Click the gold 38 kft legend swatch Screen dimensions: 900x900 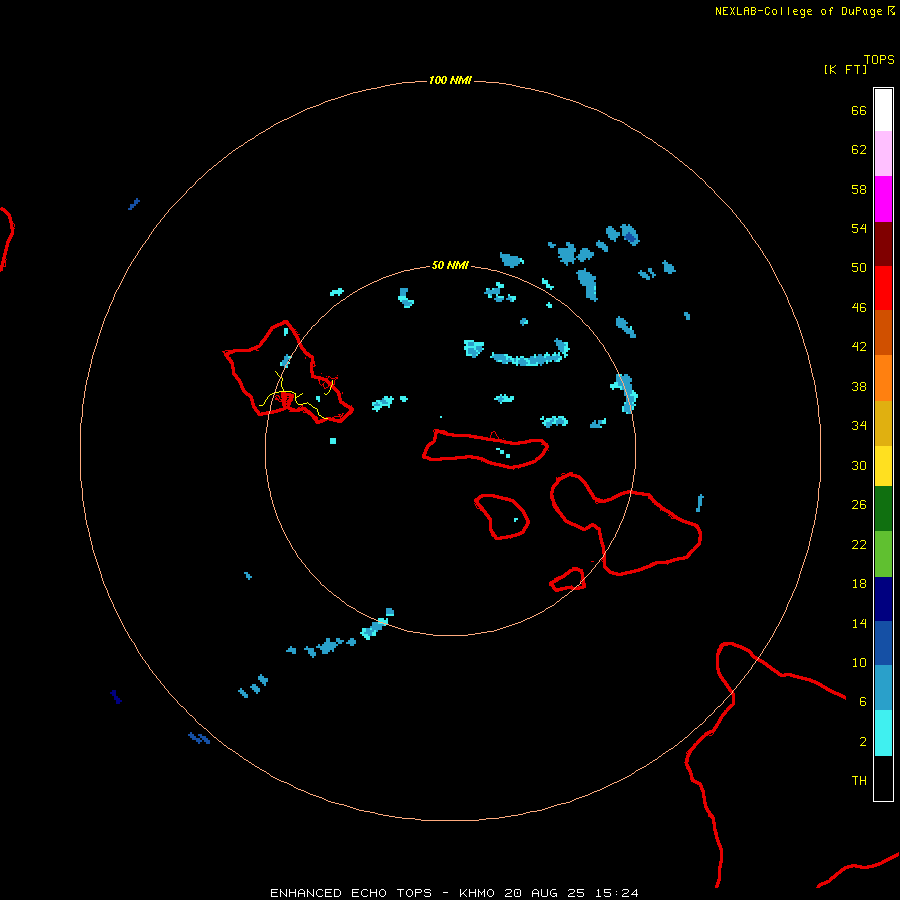tap(883, 422)
